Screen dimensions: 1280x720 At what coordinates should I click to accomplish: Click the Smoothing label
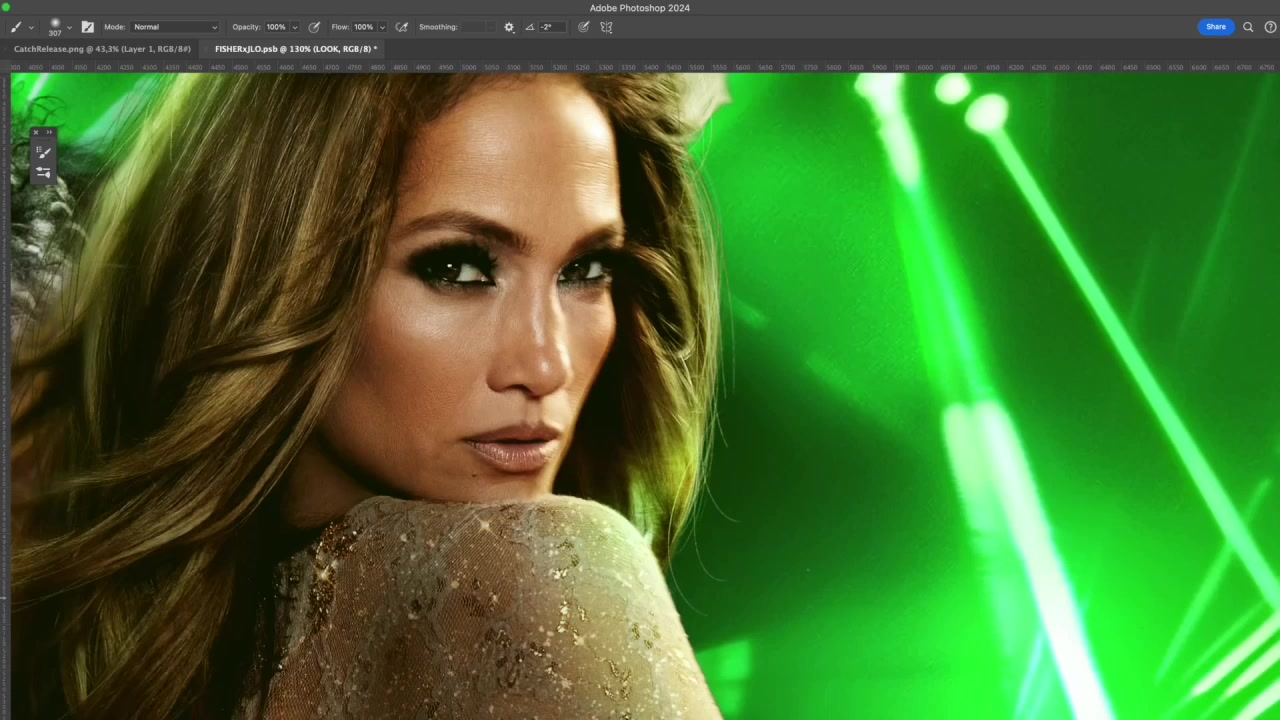(438, 27)
